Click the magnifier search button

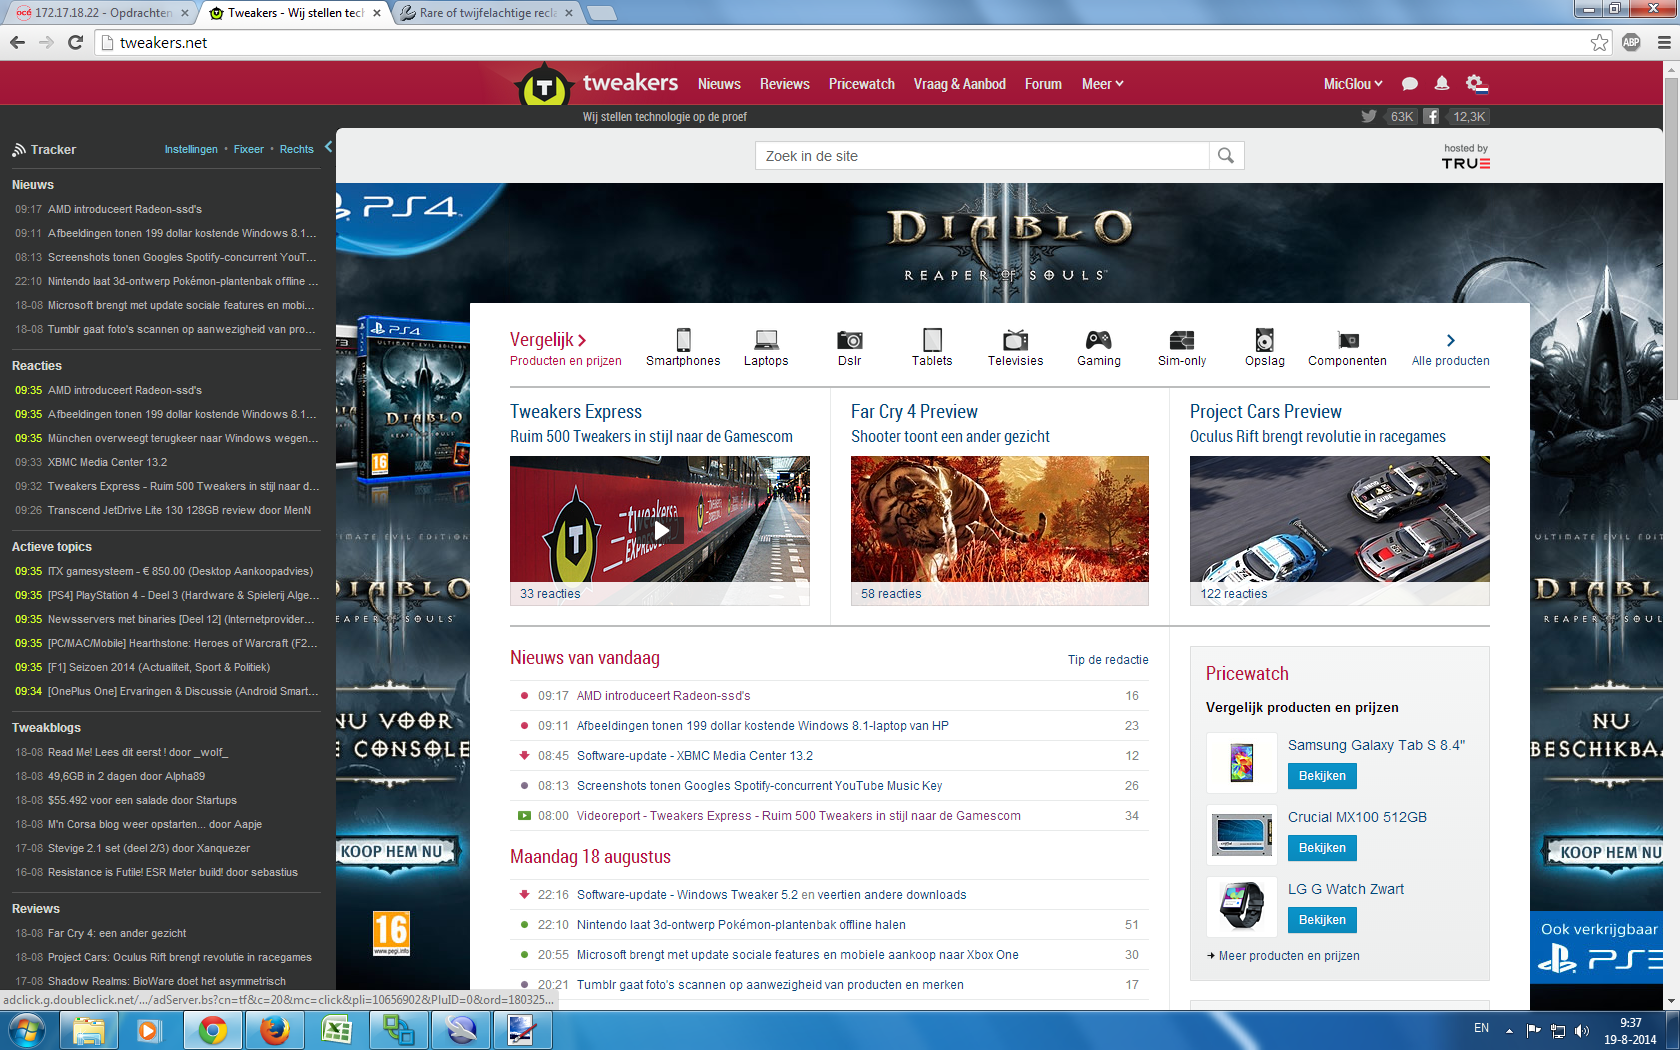pos(1226,155)
